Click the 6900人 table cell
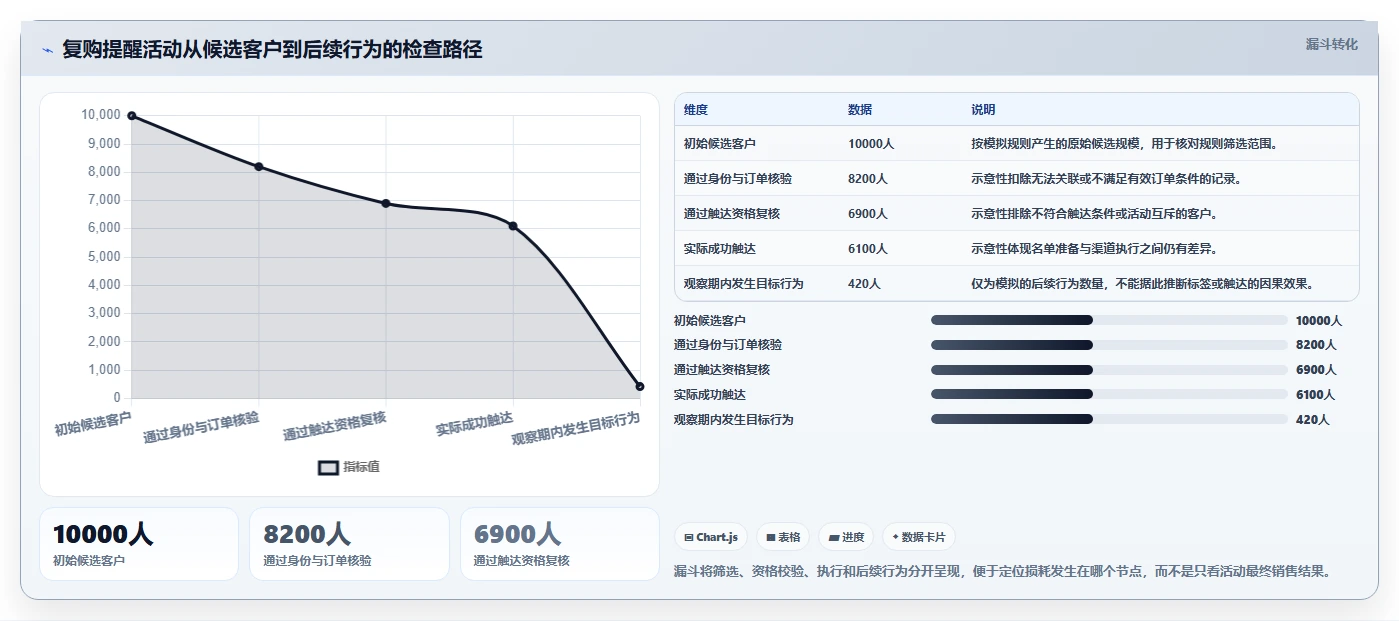 868,214
